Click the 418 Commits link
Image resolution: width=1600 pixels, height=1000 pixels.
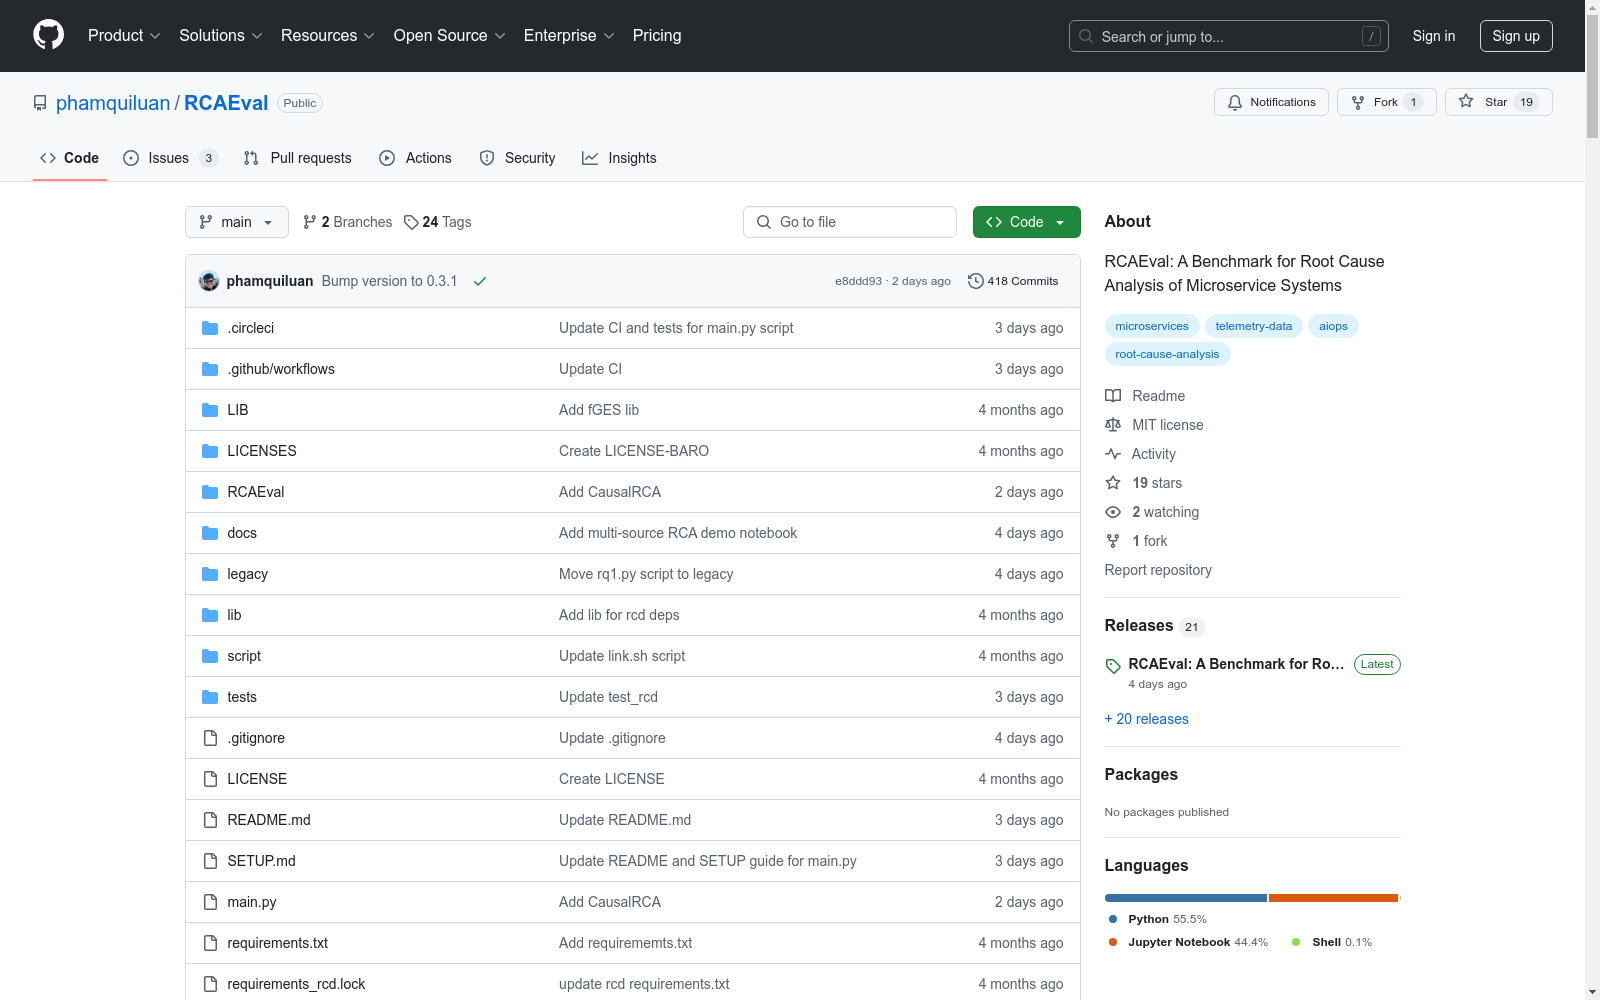tap(1013, 281)
